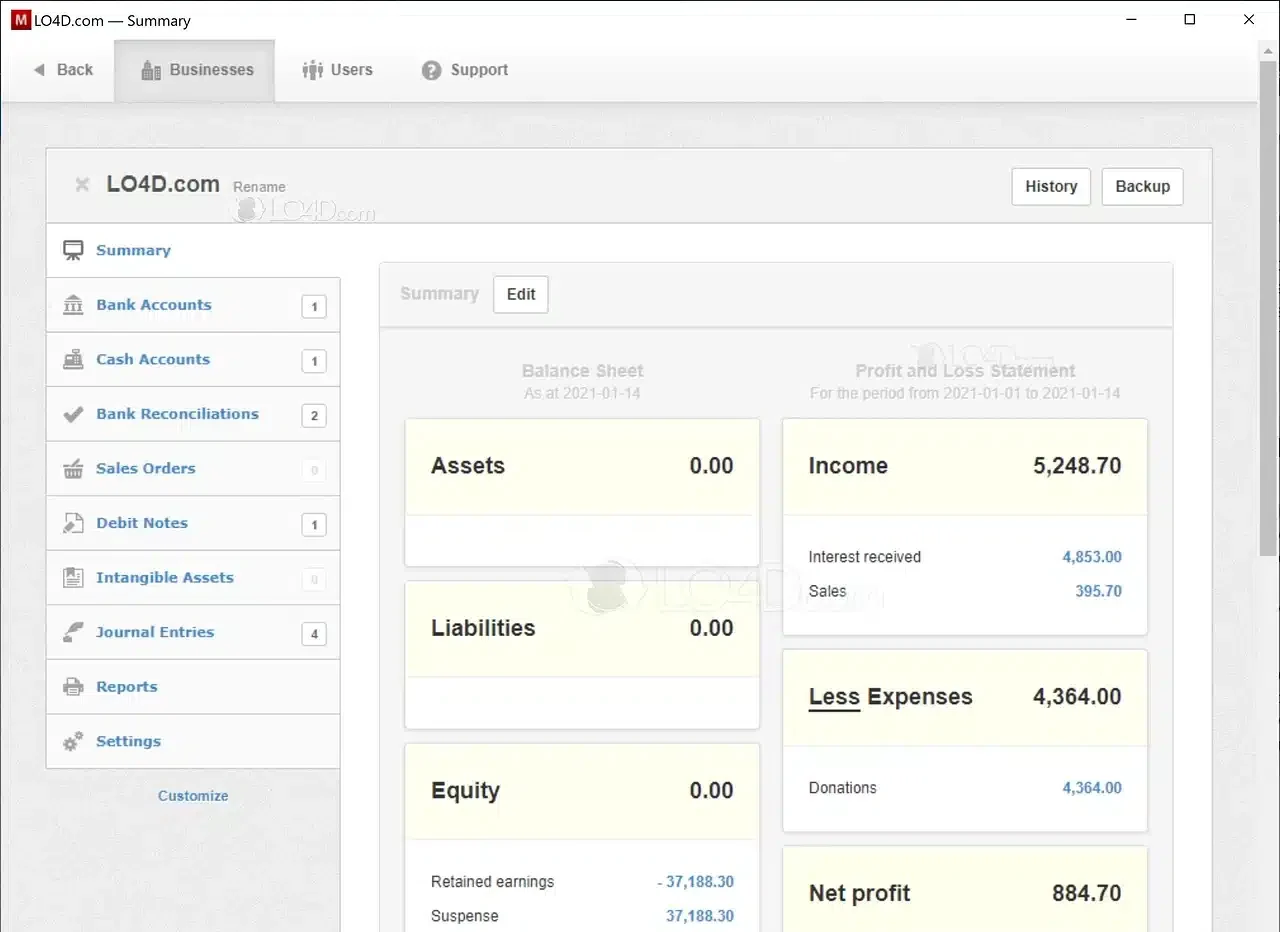
Task: Open the Support tab
Action: 465,70
